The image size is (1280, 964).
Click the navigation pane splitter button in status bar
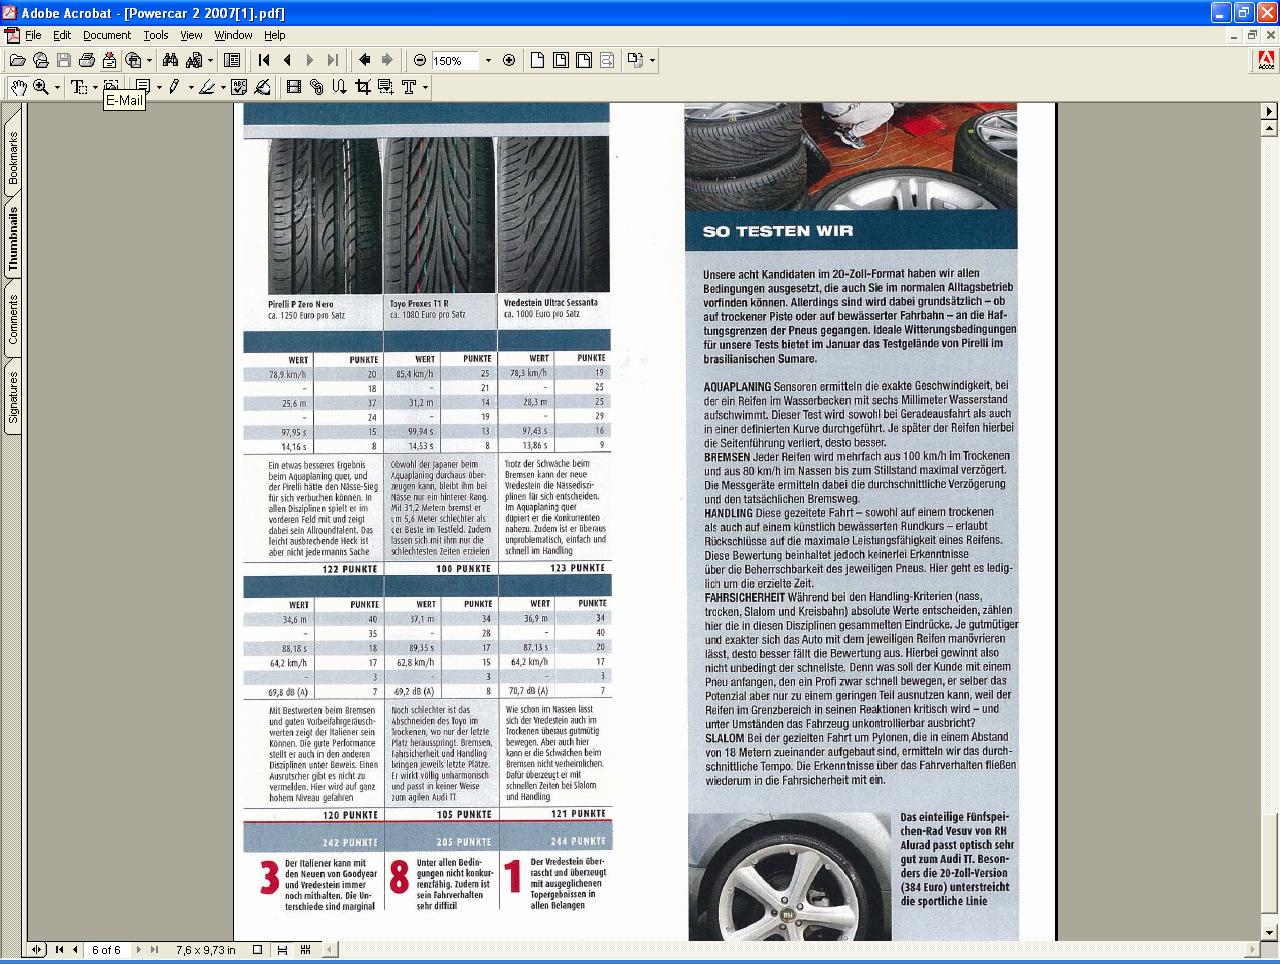pyautogui.click(x=37, y=950)
